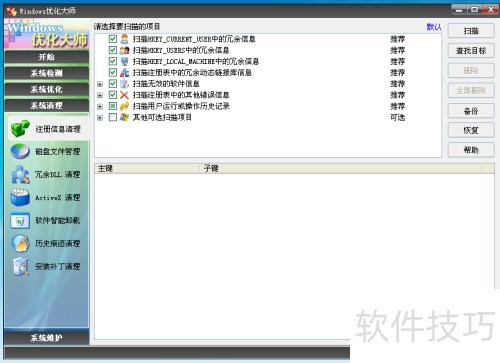Click the 扫描 button
This screenshot has width=500, height=363.
tap(471, 31)
